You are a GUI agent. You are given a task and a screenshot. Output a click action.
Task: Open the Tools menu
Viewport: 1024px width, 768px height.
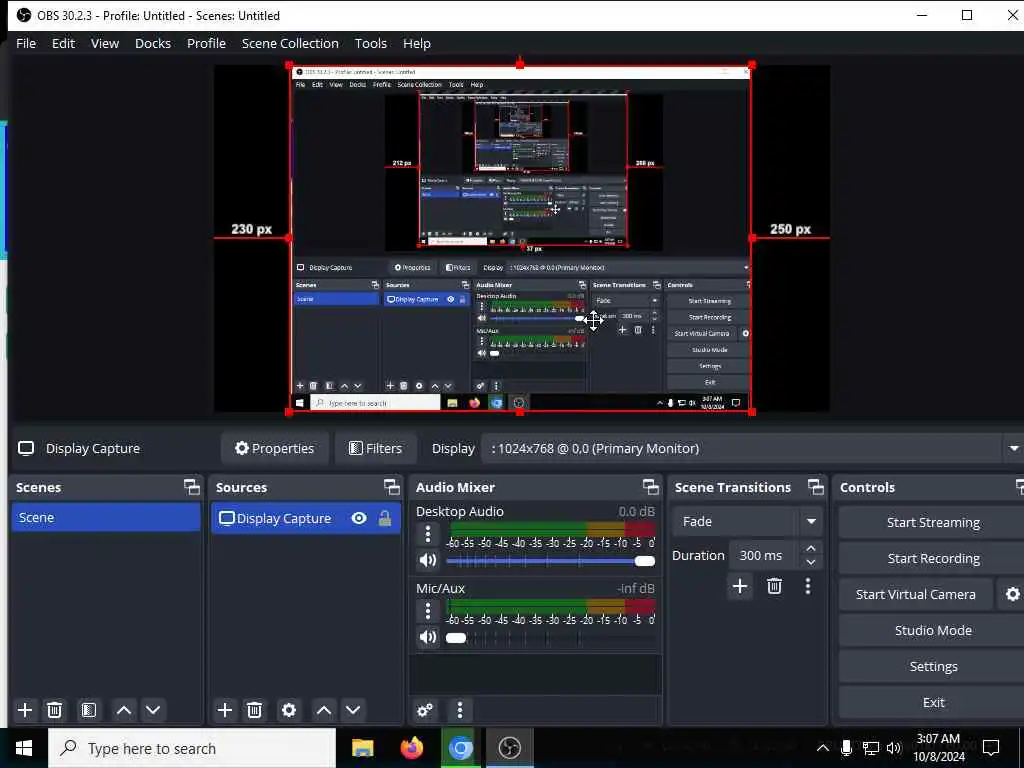pos(371,43)
